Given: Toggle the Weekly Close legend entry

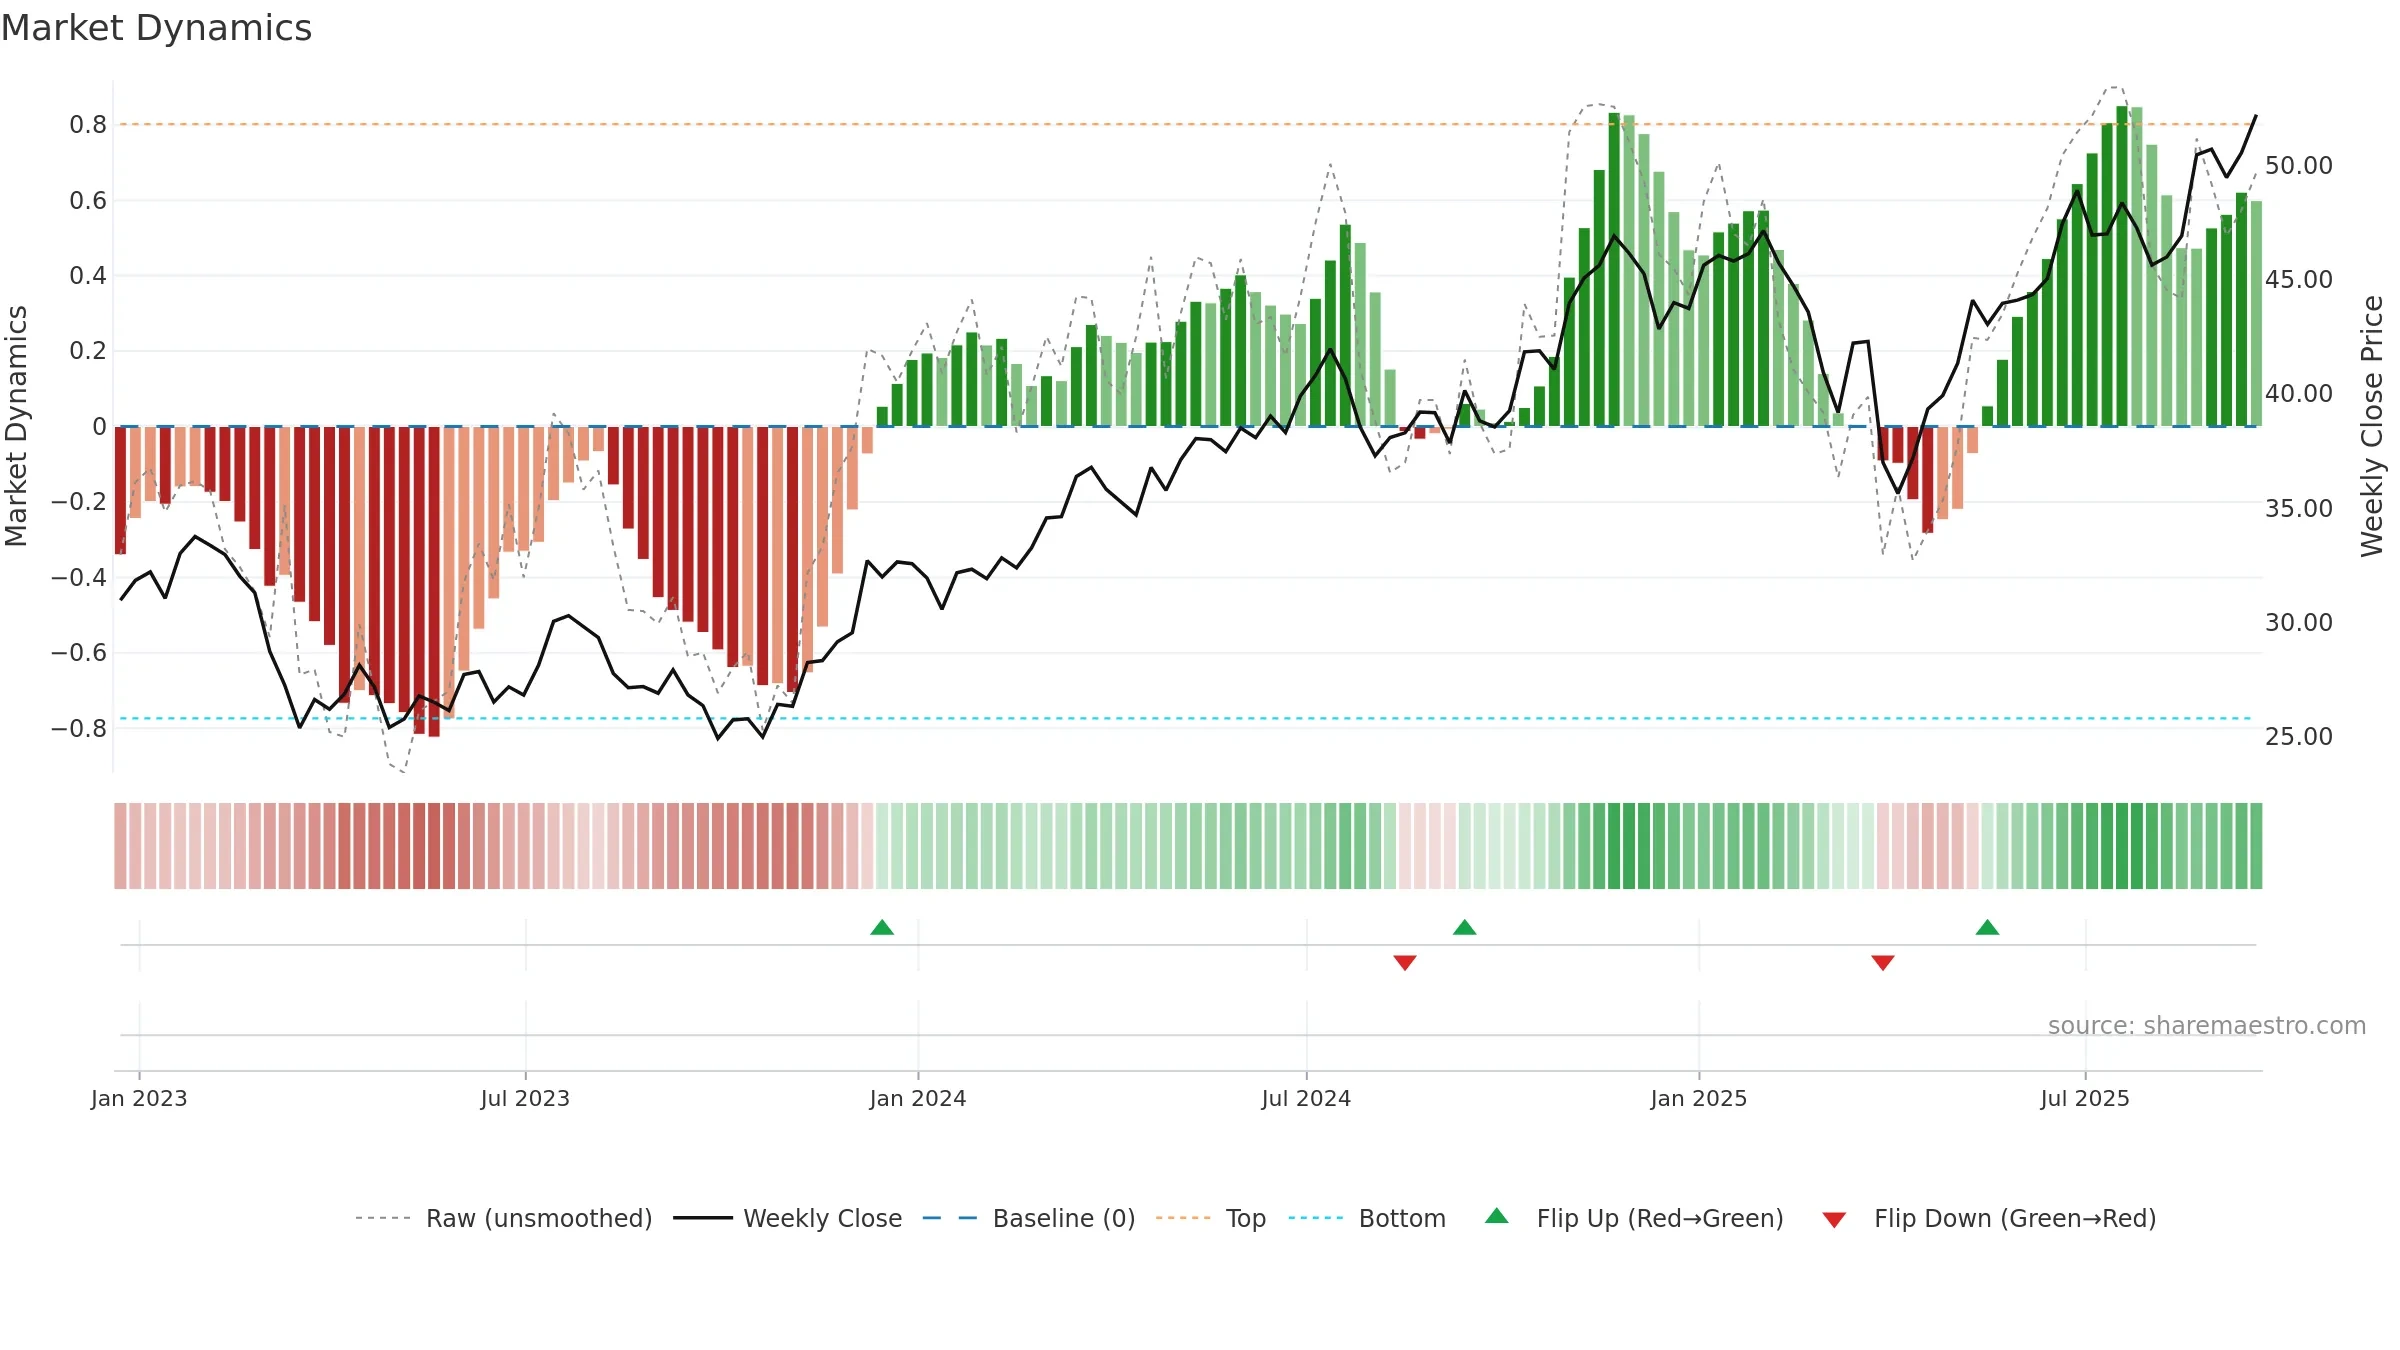Looking at the screenshot, I should pos(788,1218).
